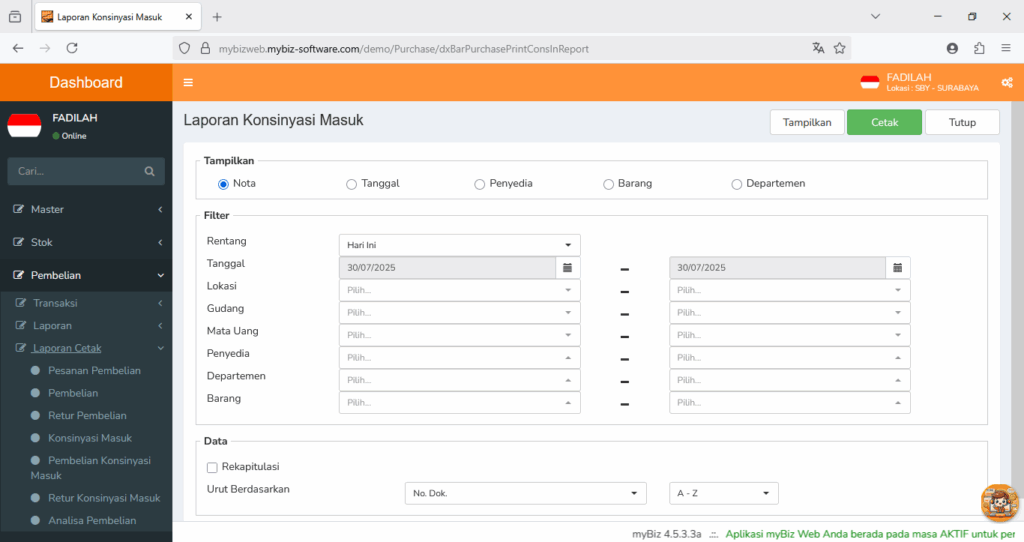Click the Dashboard header title
Image resolution: width=1024 pixels, height=542 pixels.
click(x=86, y=82)
